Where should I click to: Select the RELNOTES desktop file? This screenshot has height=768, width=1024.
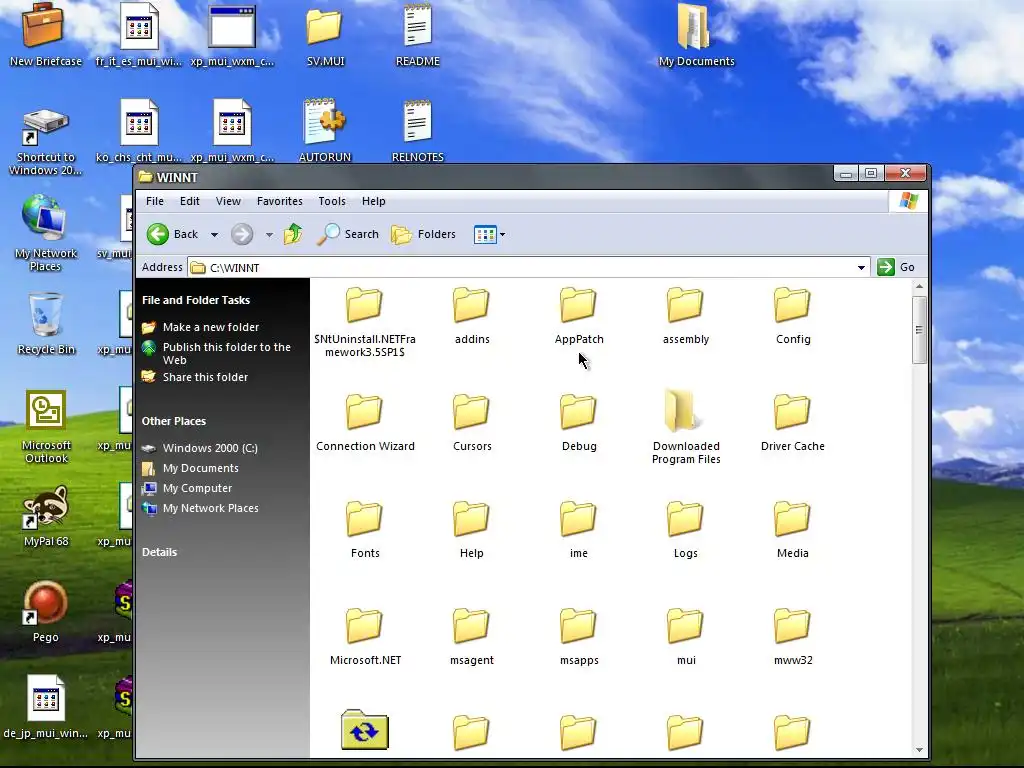click(x=417, y=131)
